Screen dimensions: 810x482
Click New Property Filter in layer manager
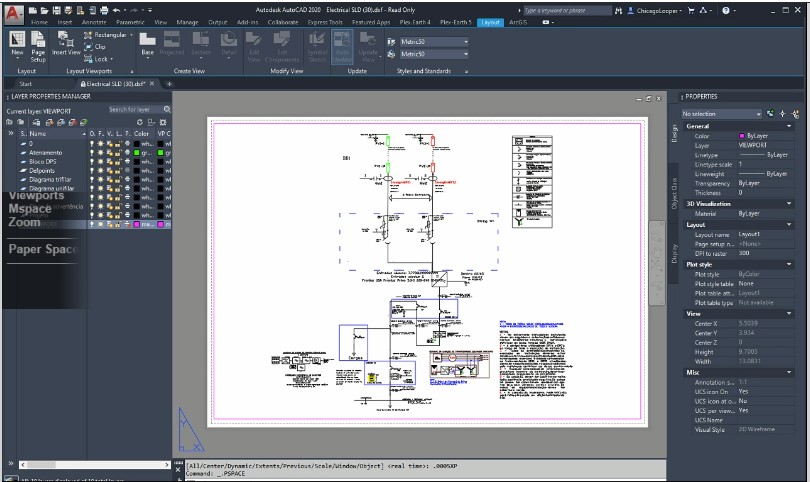(x=9, y=122)
